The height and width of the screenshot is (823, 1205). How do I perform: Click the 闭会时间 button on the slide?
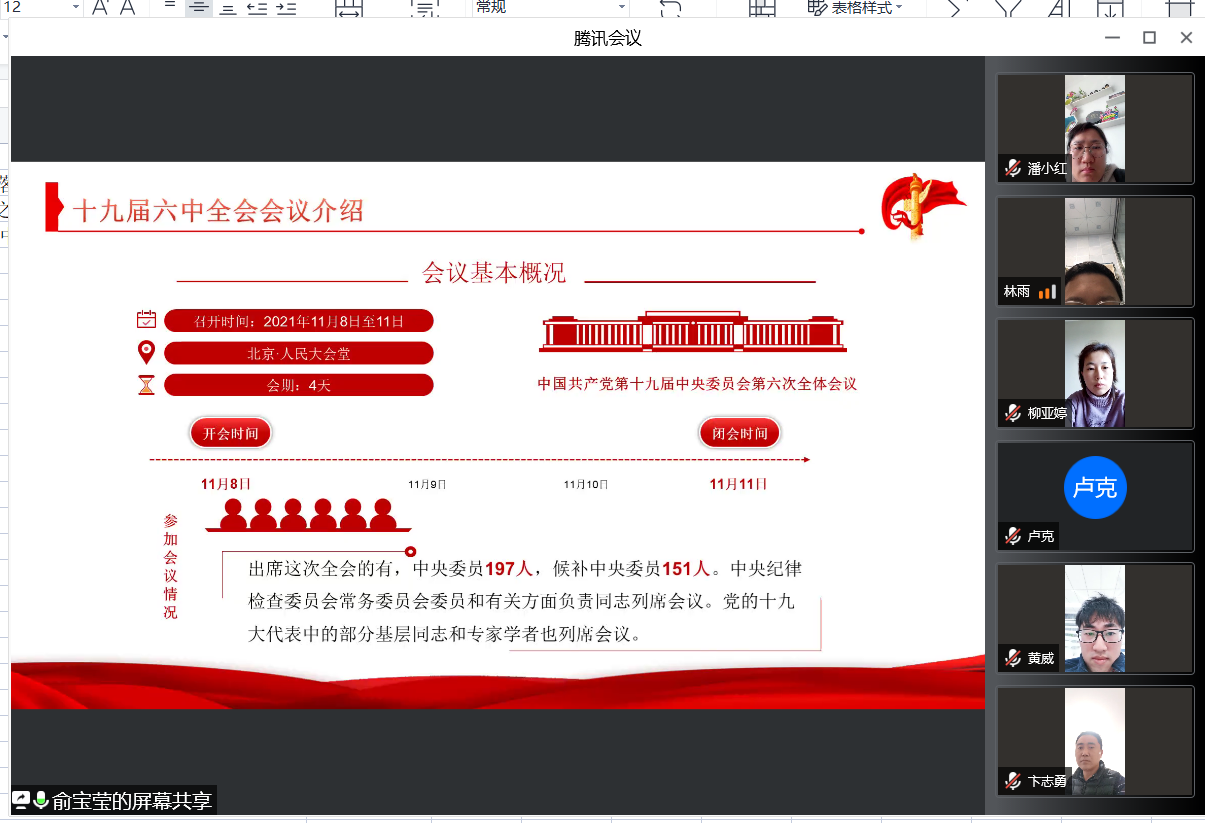[739, 433]
